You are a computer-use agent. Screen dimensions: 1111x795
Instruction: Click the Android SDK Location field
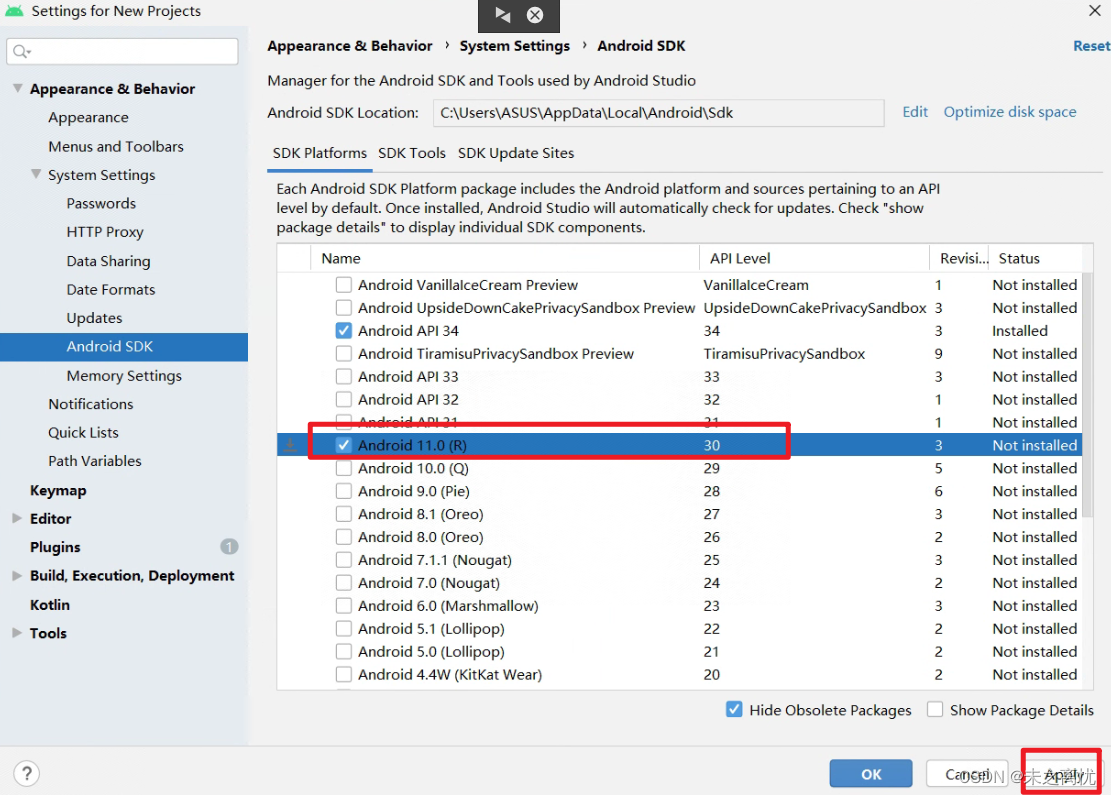(658, 113)
